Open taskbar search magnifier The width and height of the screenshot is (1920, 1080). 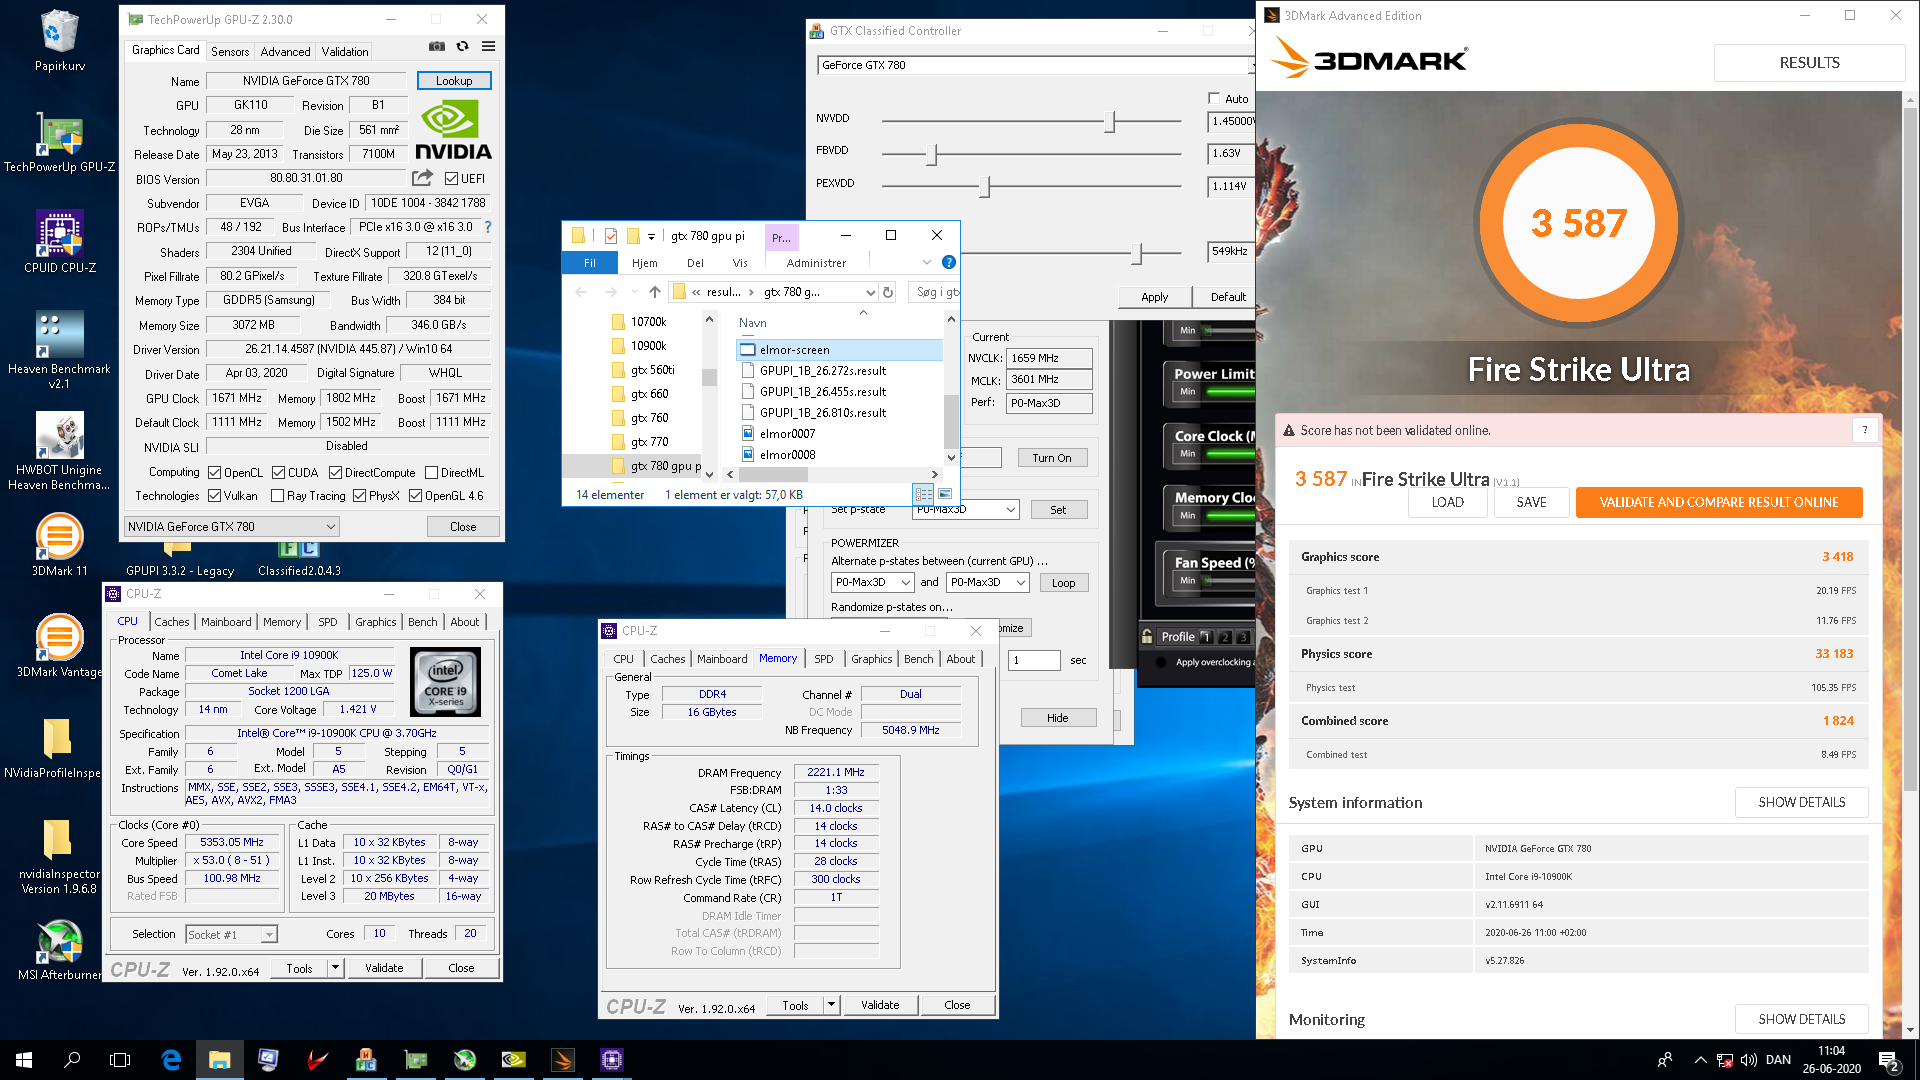click(72, 1060)
